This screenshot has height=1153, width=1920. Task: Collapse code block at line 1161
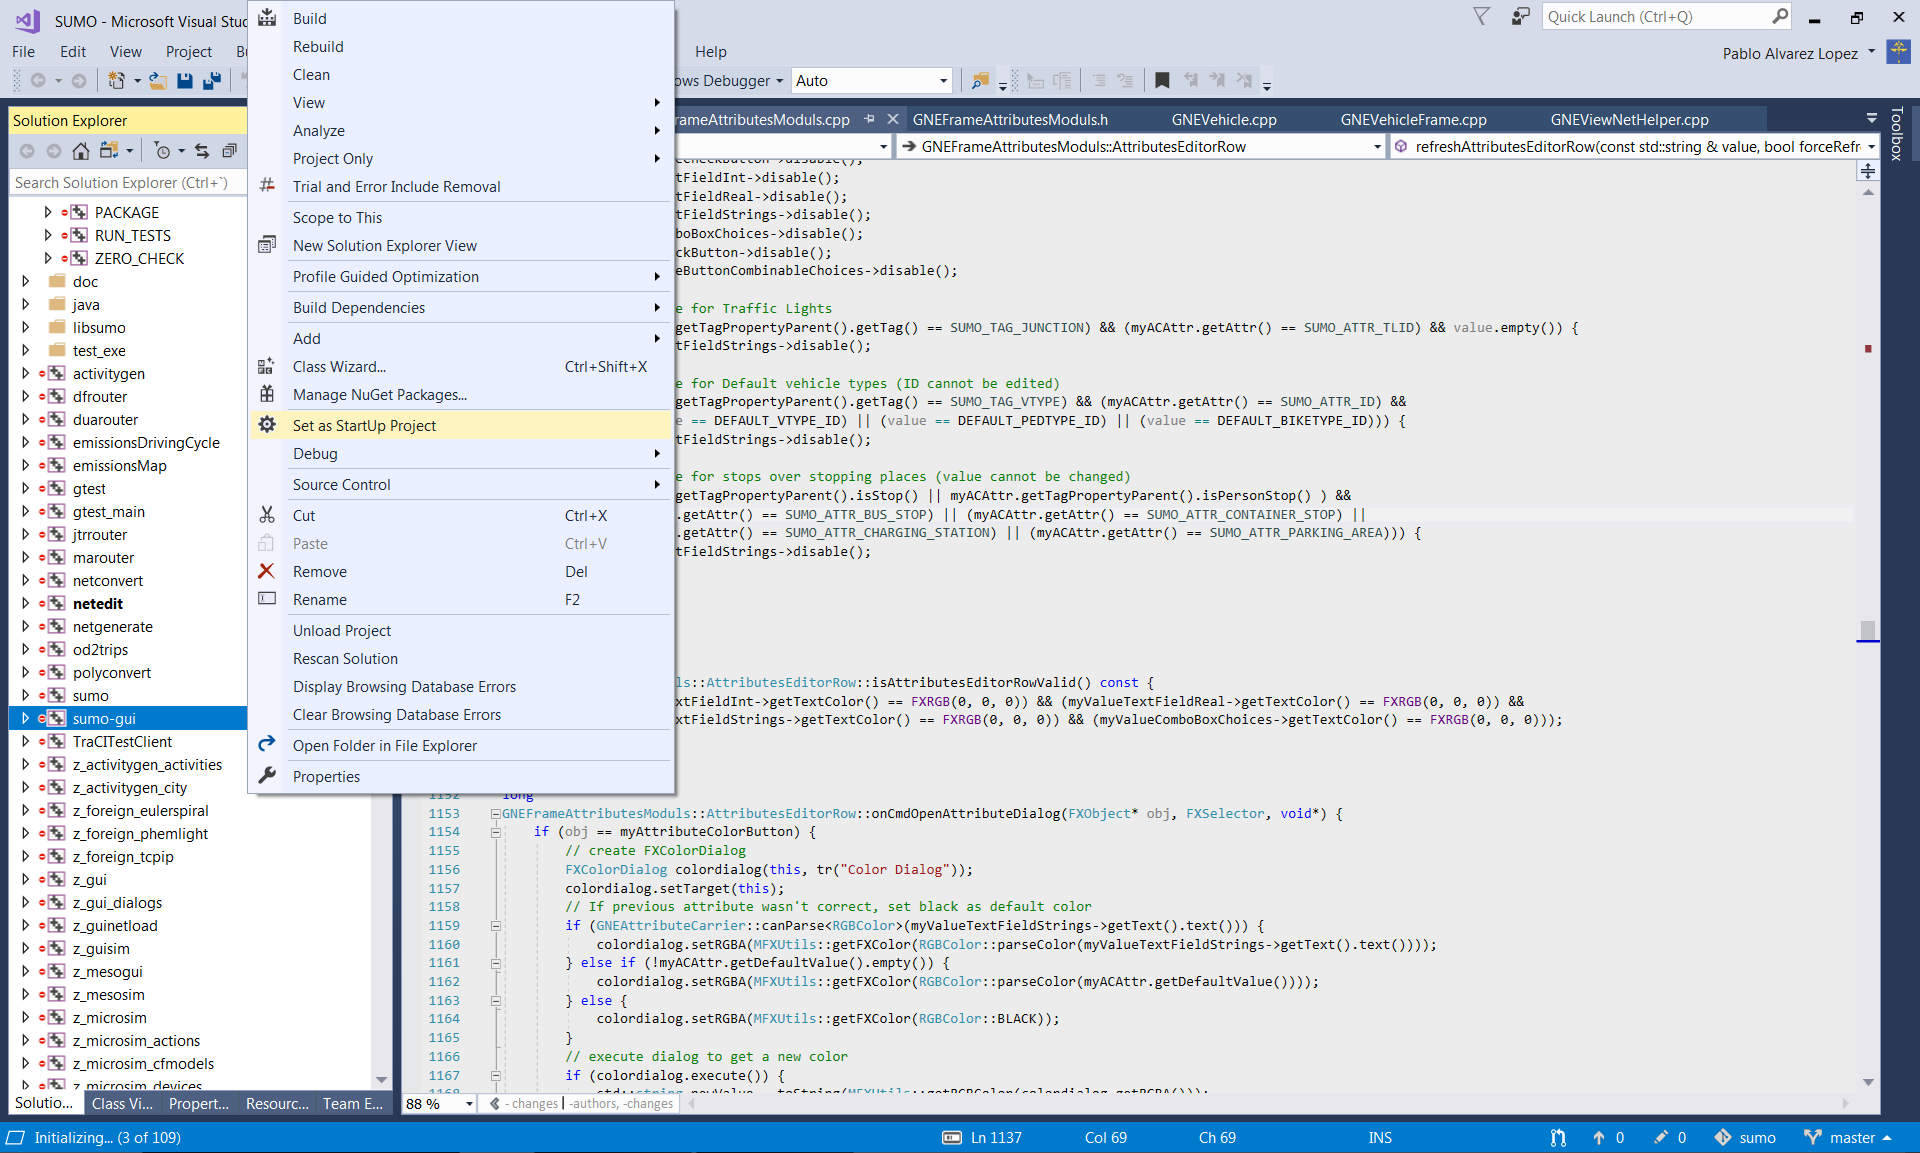pos(495,963)
